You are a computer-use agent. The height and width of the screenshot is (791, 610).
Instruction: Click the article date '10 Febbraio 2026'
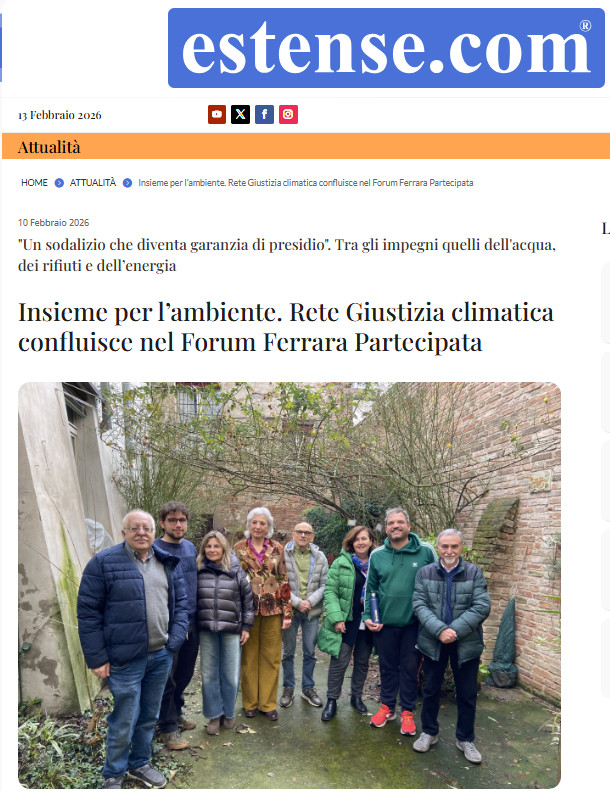(53, 222)
